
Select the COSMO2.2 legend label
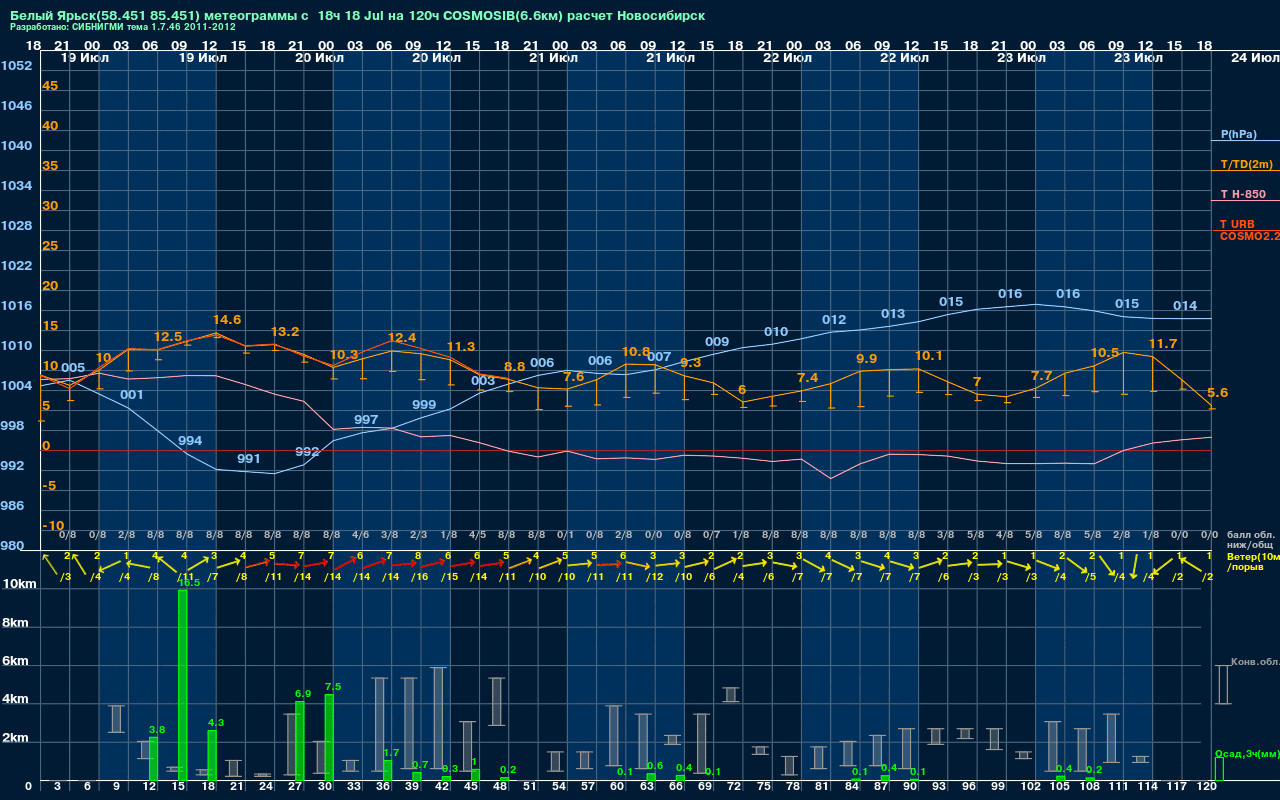1250,235
